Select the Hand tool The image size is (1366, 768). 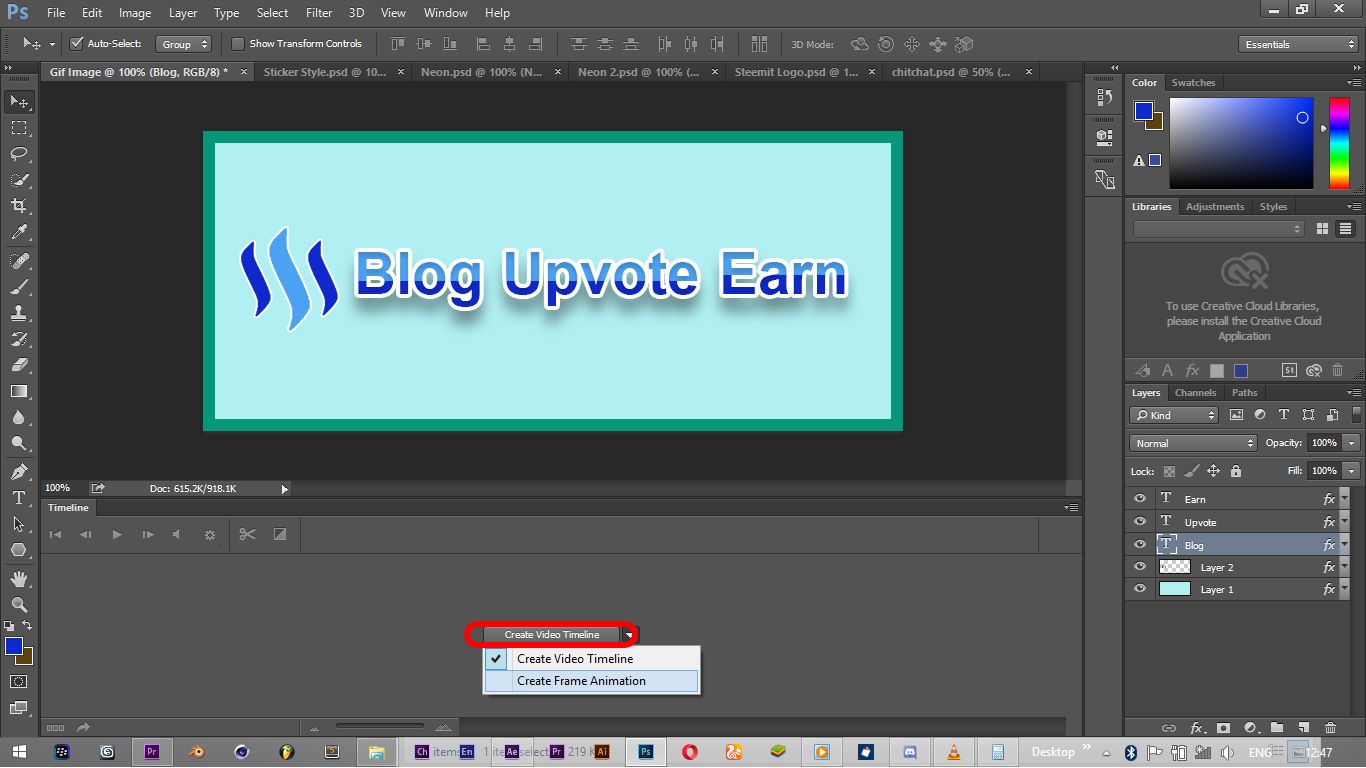(x=19, y=579)
